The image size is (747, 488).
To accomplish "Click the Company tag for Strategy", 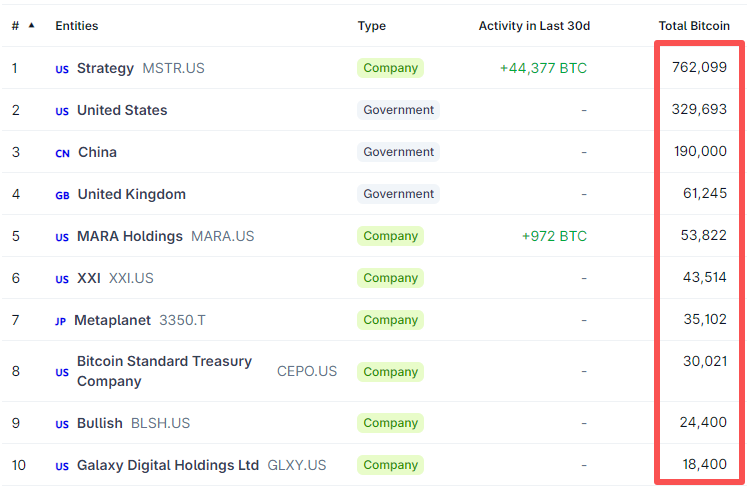I will click(x=390, y=68).
